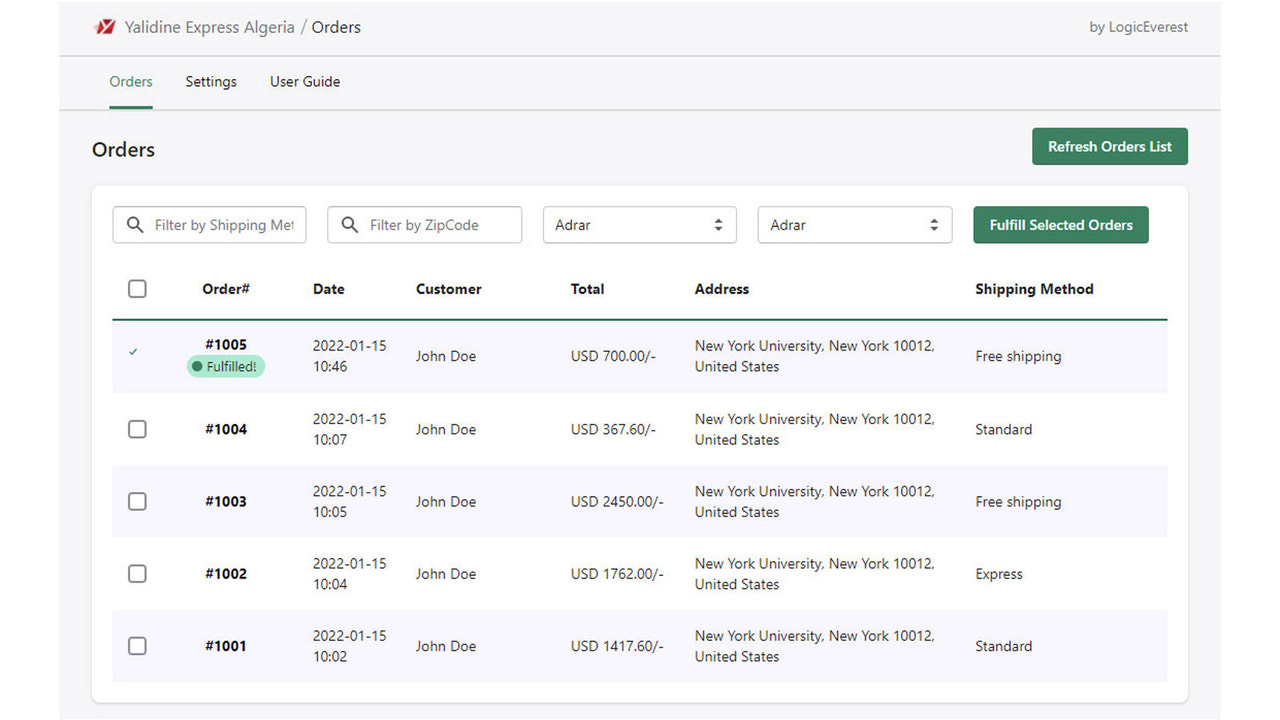Click the date 2022-01-15 10:02
1280x720 pixels.
(x=349, y=646)
